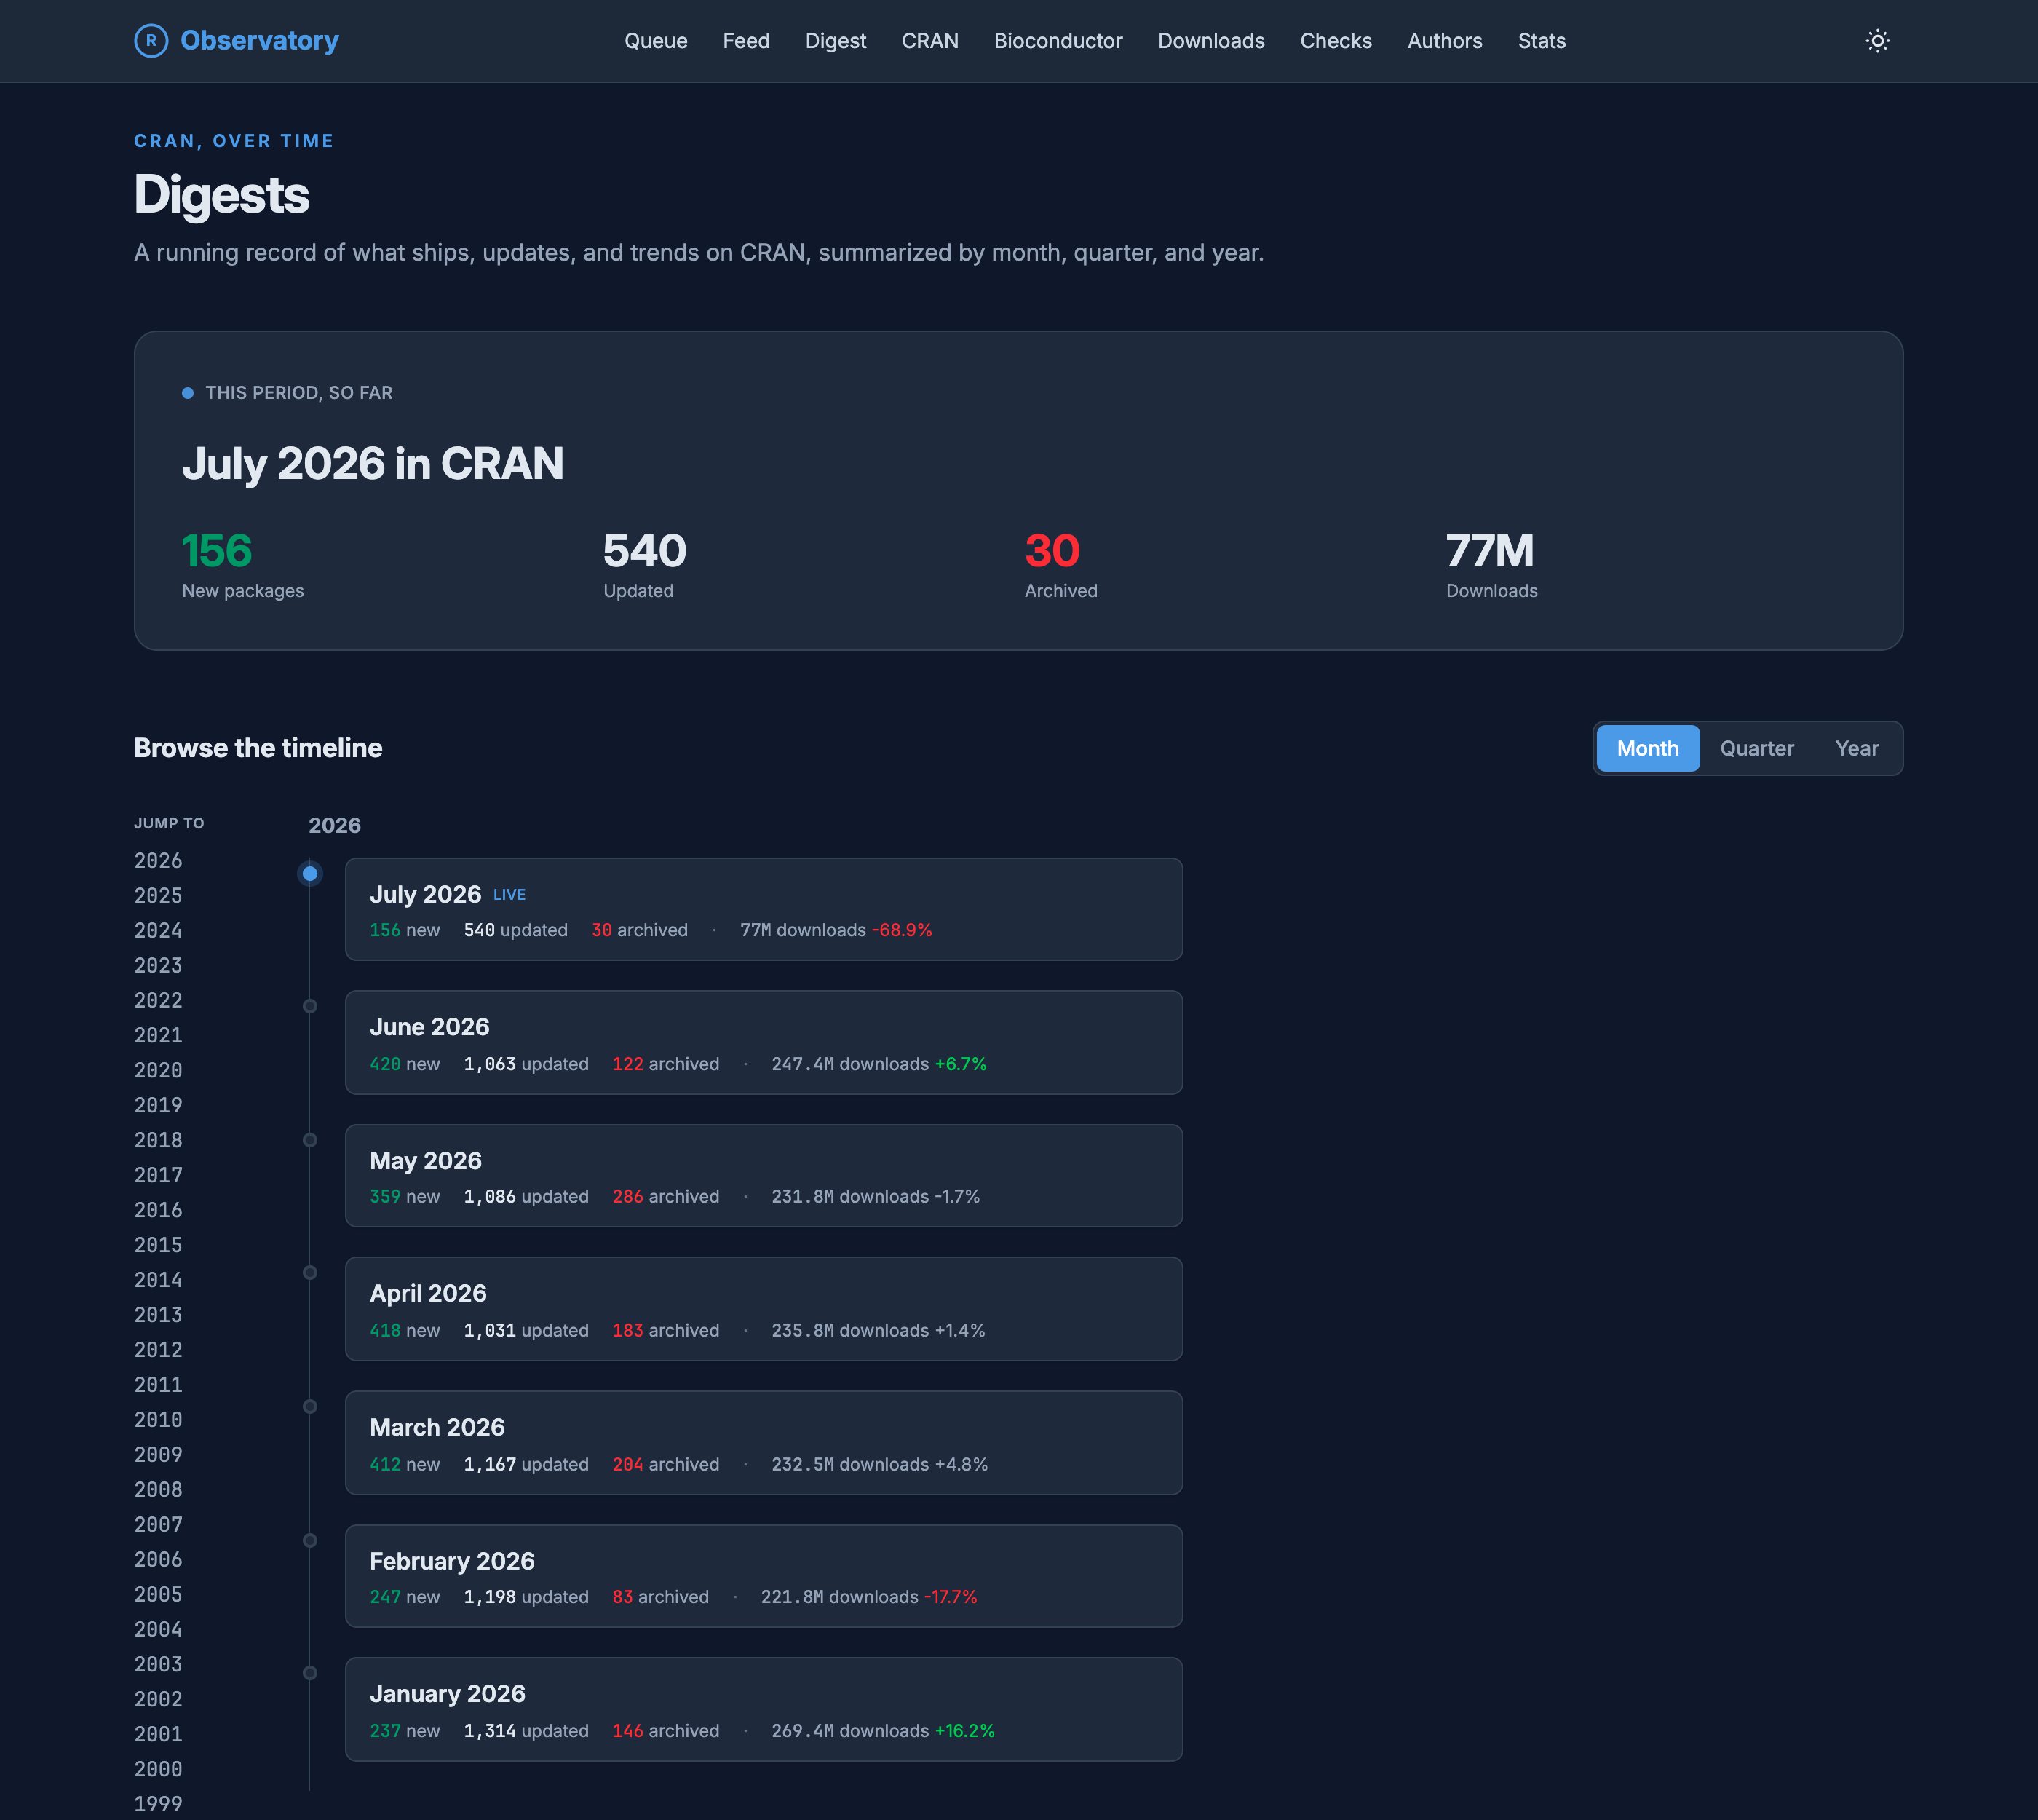Jump to year 2022 in sidebar
2038x1820 pixels.
pyautogui.click(x=158, y=1001)
